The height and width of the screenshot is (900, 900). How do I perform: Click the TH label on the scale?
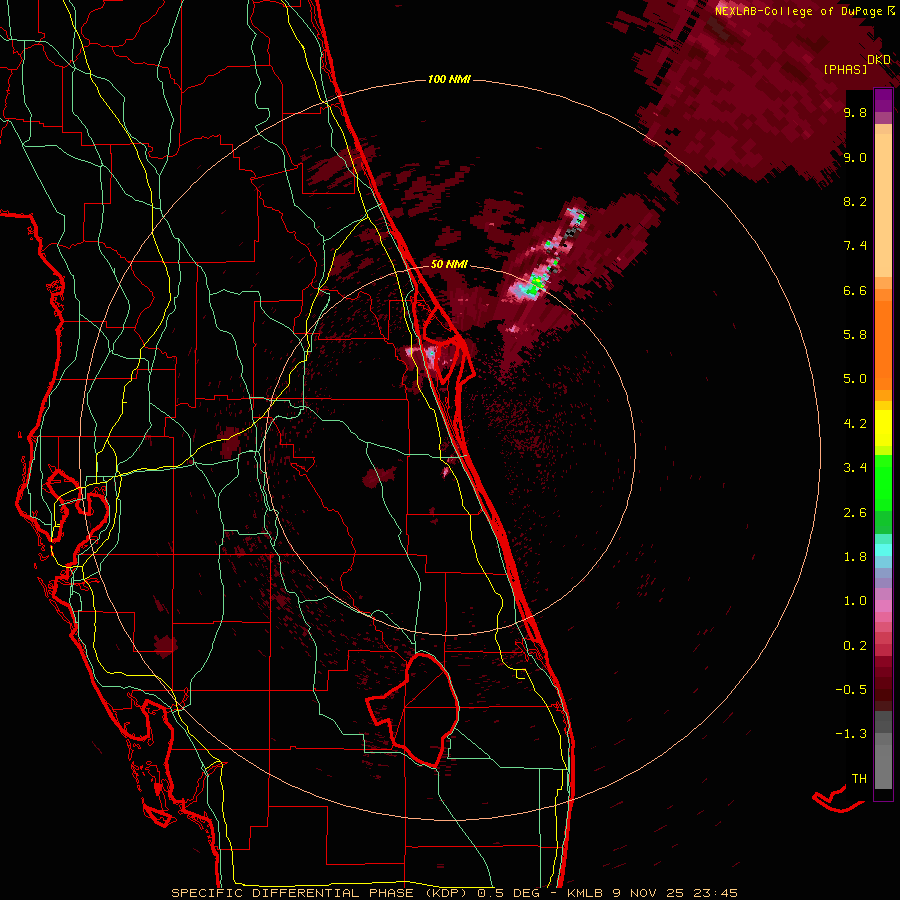[859, 779]
